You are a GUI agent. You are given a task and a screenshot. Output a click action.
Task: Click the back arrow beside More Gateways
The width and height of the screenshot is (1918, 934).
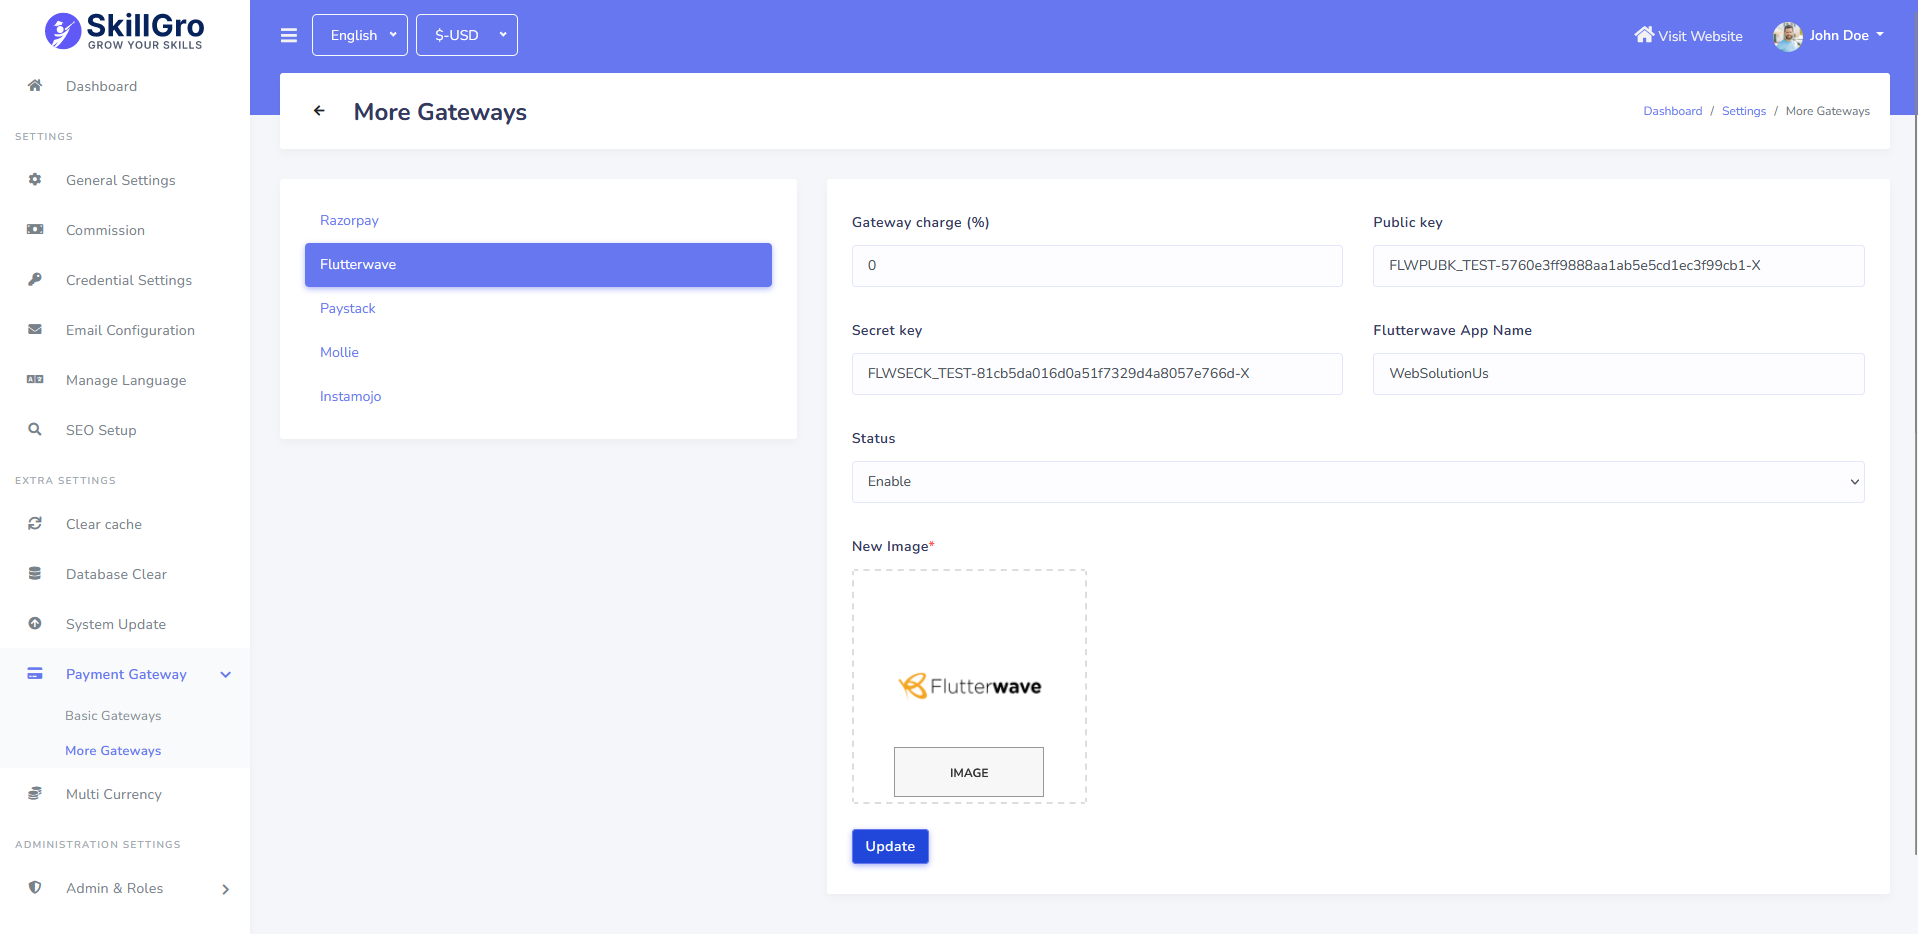[319, 111]
